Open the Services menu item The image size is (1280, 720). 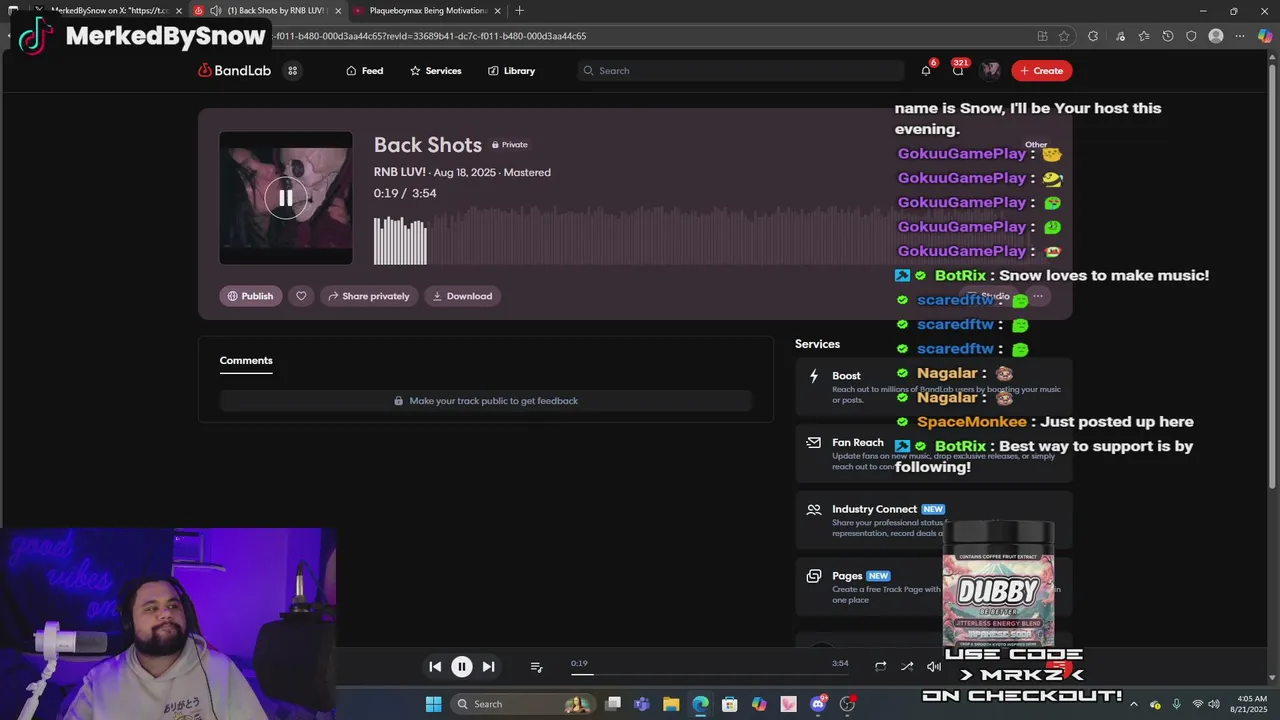435,71
